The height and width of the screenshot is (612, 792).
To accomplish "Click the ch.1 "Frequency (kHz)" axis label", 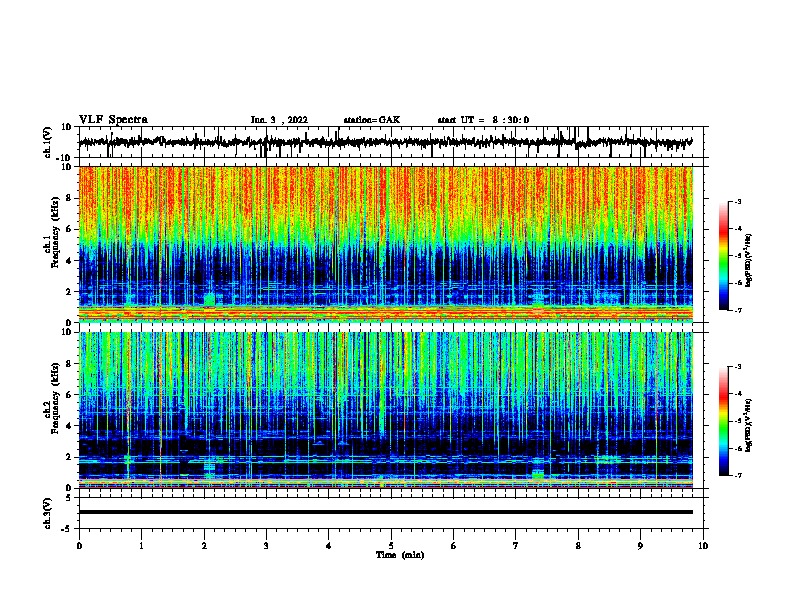I will tap(55, 232).
